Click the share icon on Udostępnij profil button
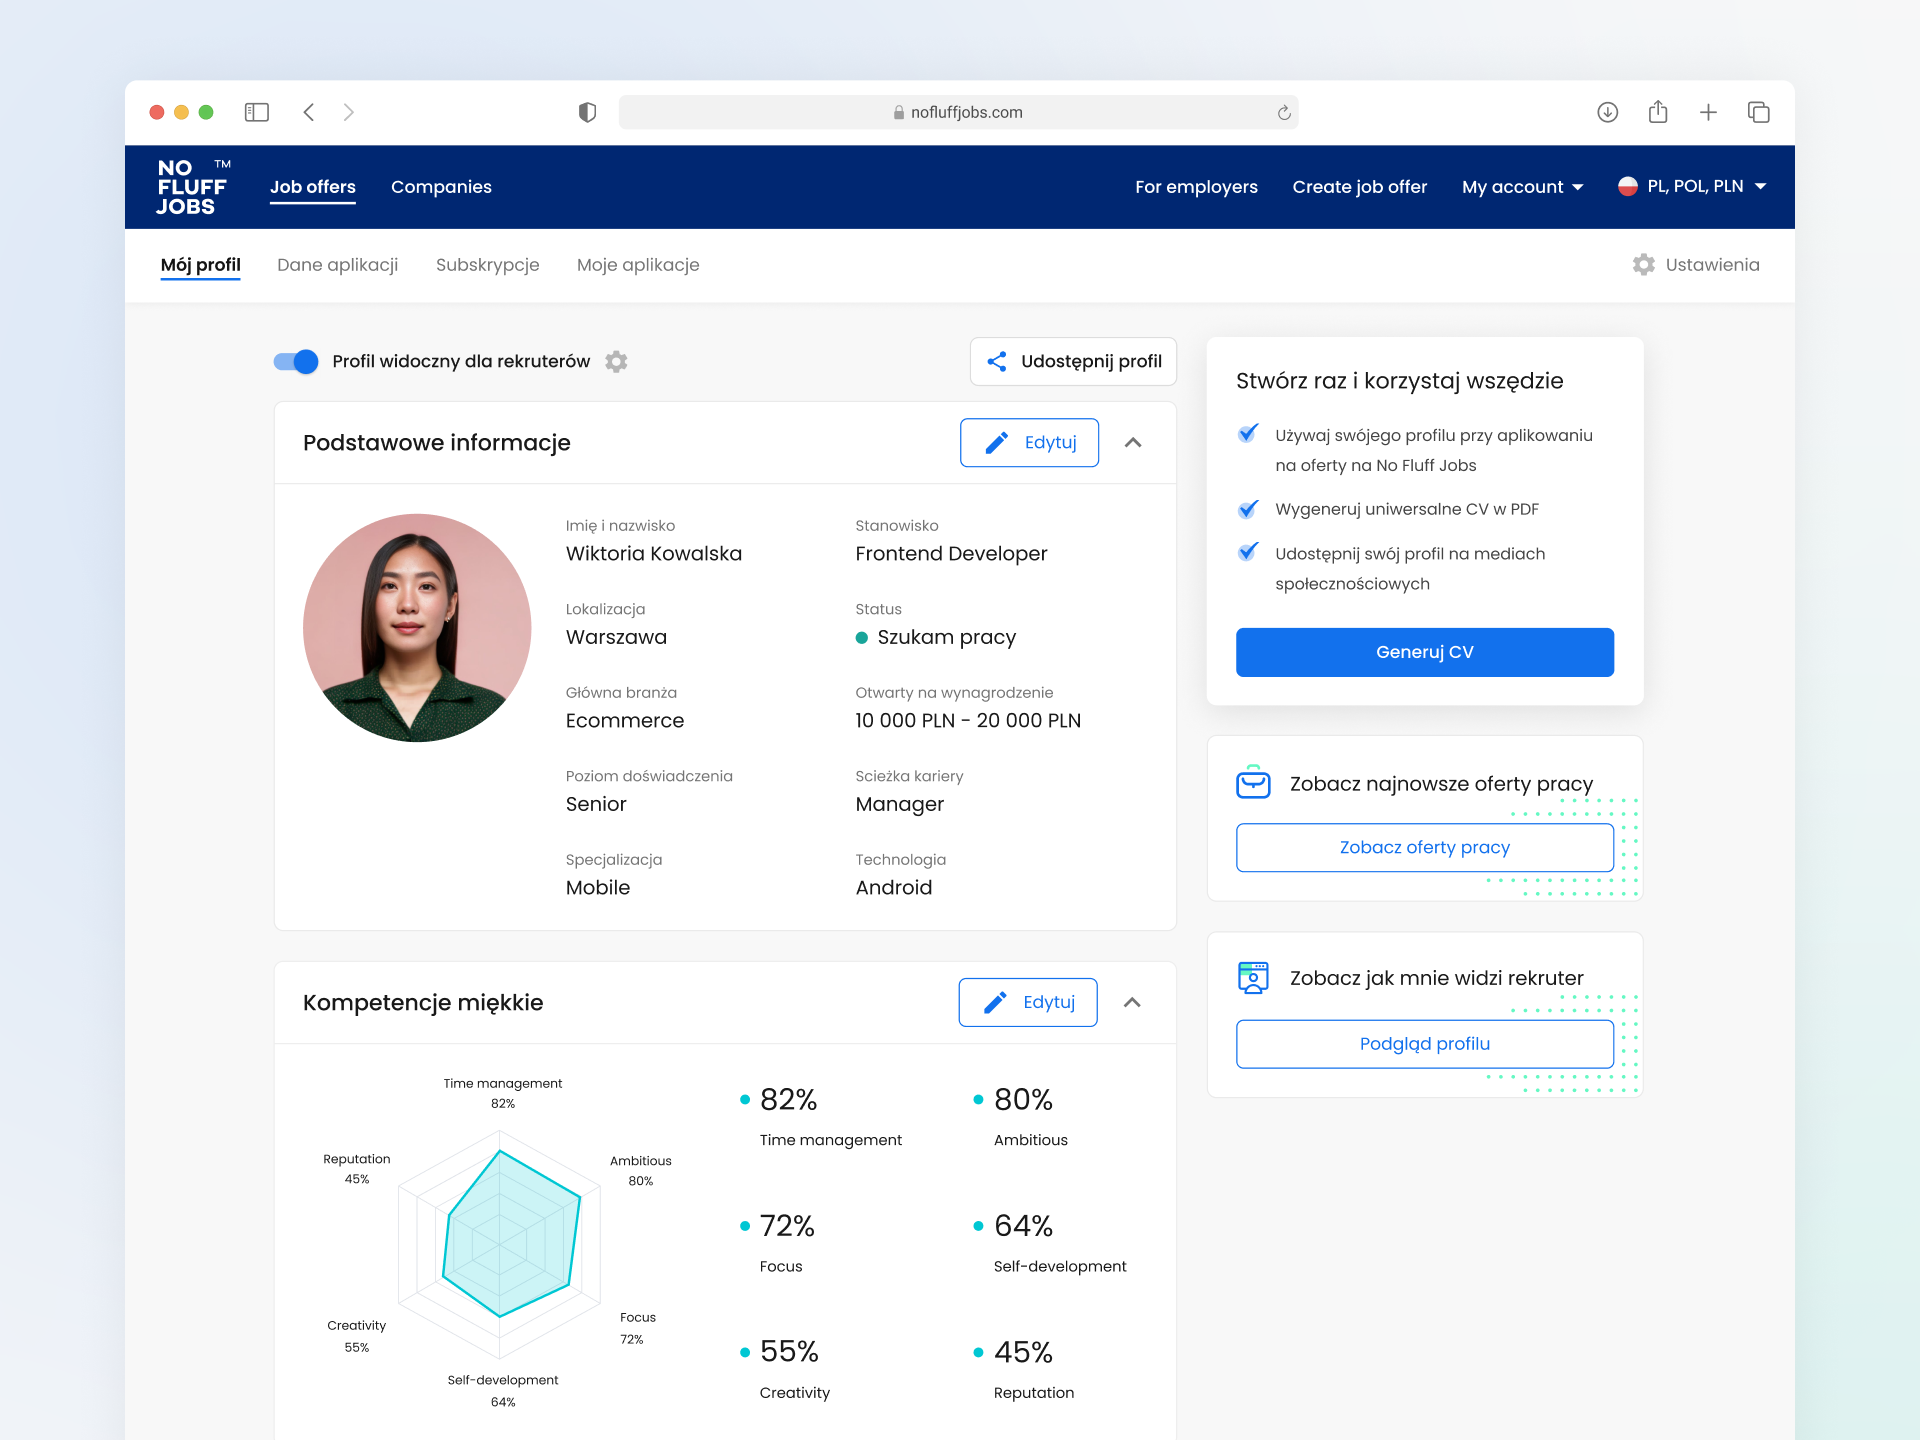 click(x=997, y=362)
